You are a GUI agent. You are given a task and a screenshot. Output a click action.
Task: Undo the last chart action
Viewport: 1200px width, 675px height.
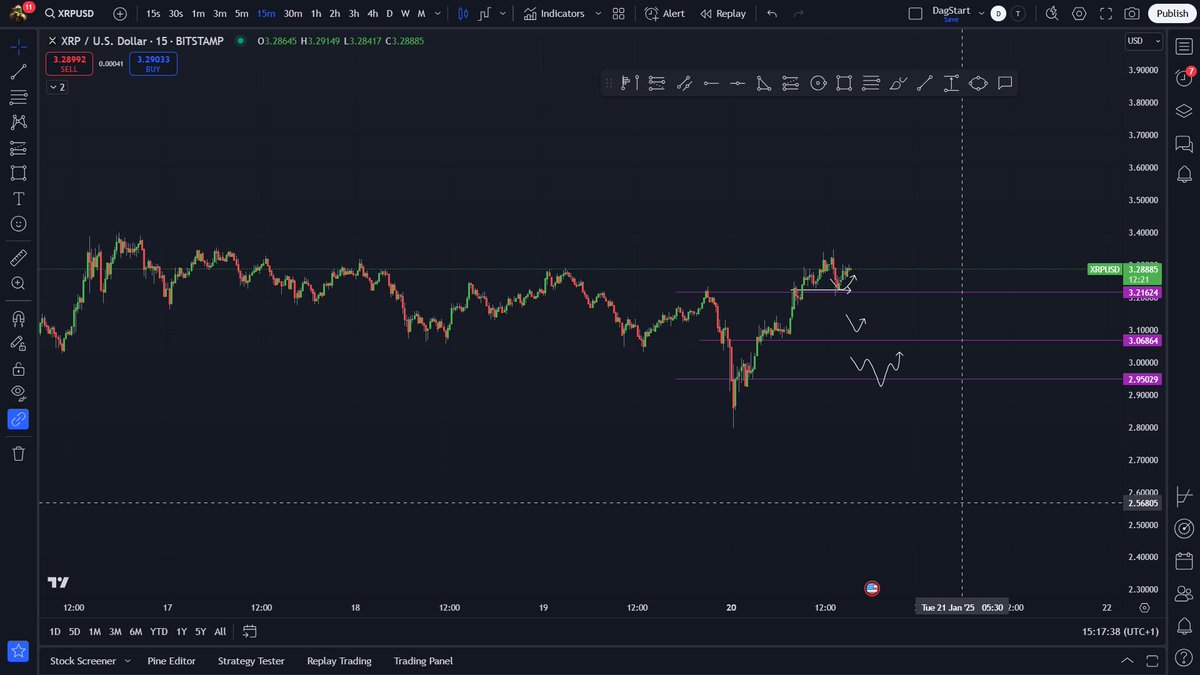772,14
